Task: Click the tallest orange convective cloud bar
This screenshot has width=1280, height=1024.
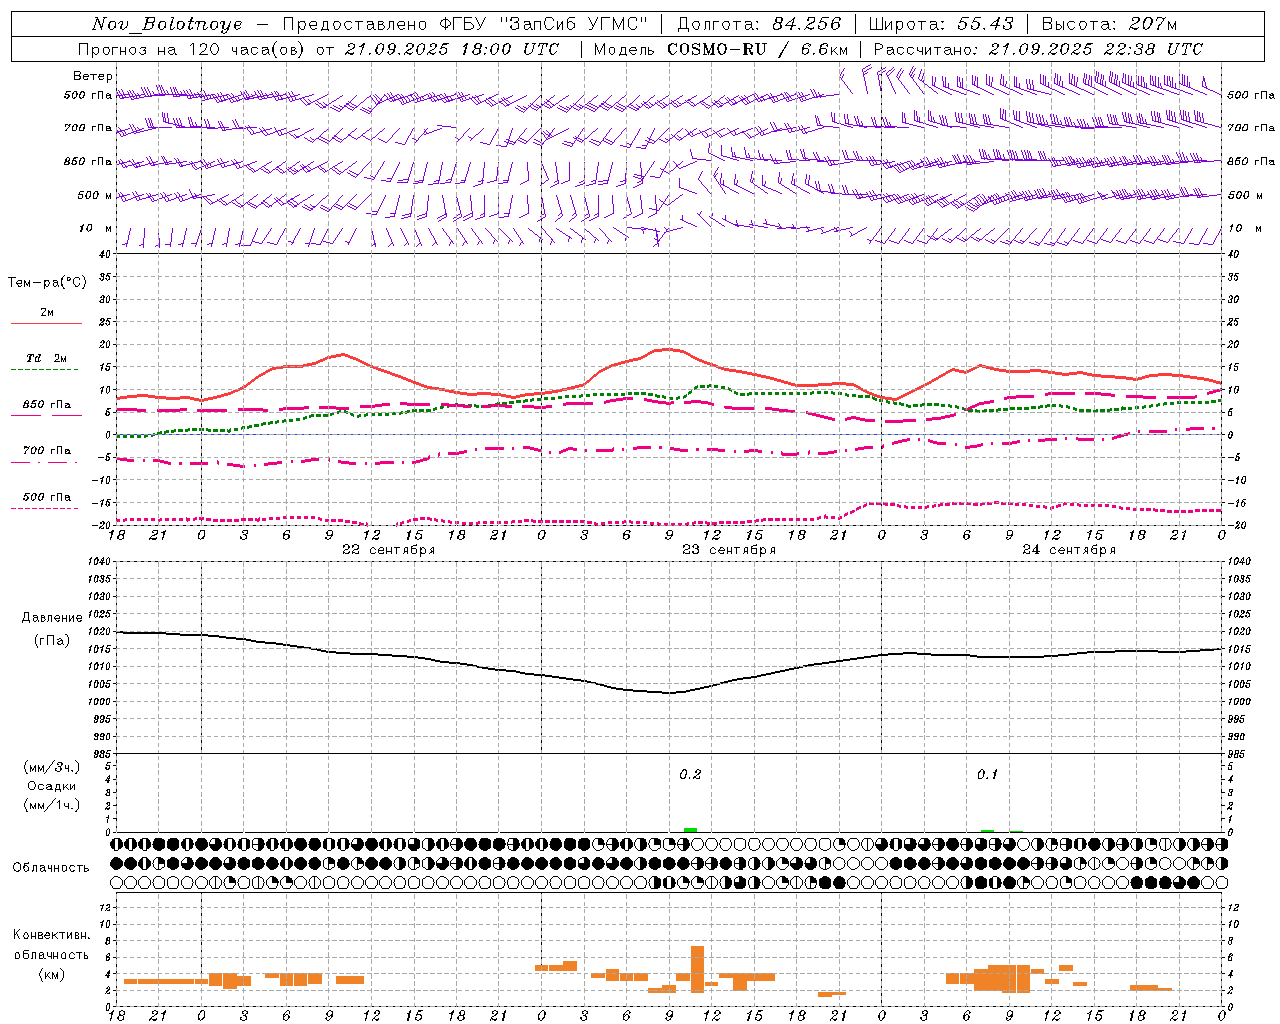Action: point(697,969)
